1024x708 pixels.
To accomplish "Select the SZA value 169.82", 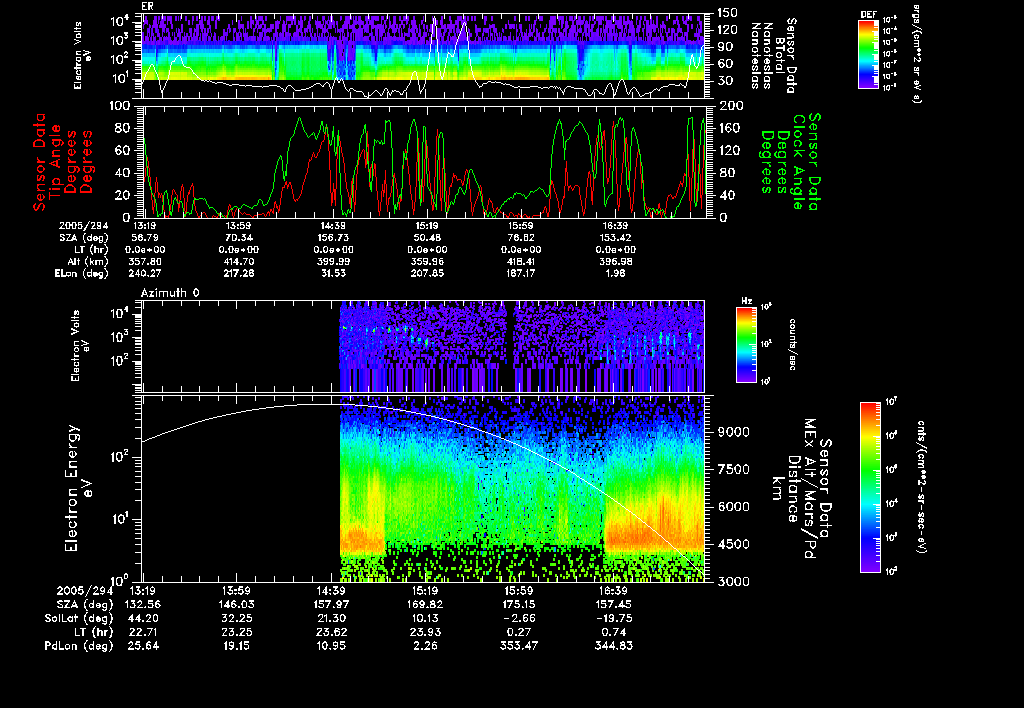I will click(425, 604).
